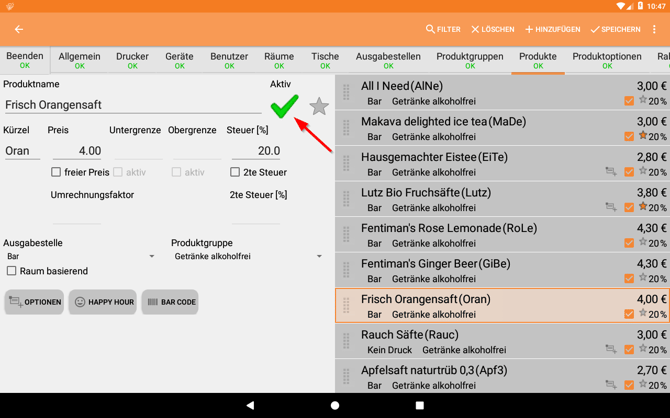This screenshot has width=670, height=418.
Task: Tap the back arrow in header
Action: tap(19, 30)
